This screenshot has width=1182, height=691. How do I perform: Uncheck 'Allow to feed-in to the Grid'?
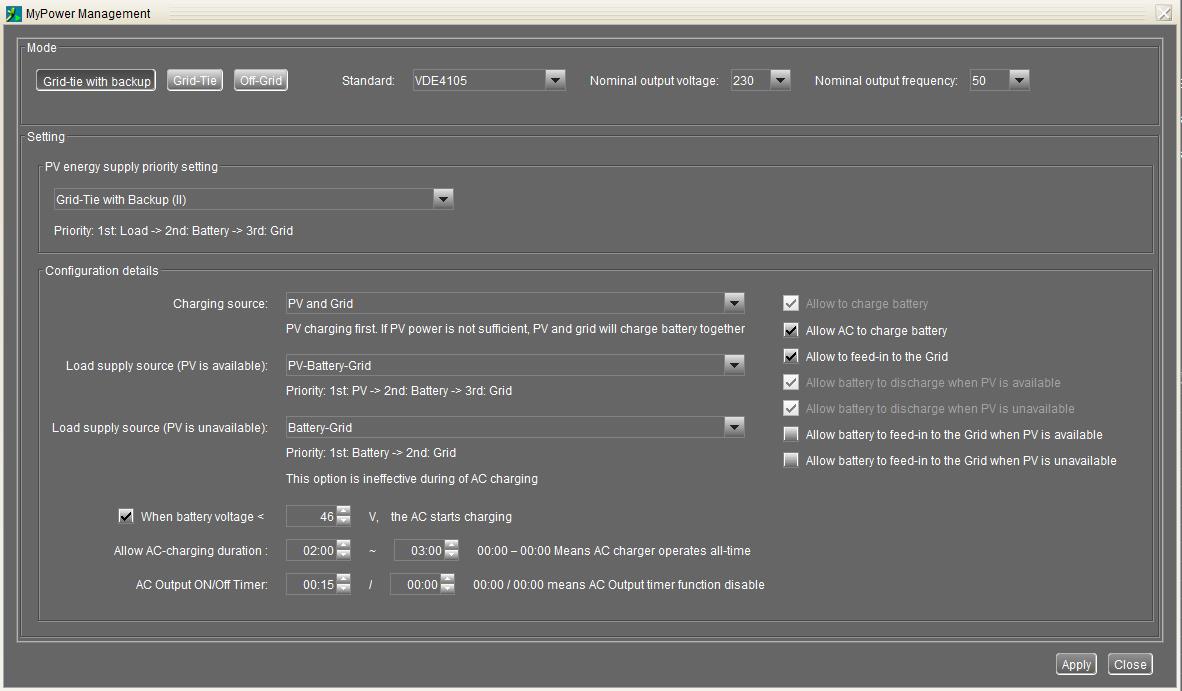791,356
